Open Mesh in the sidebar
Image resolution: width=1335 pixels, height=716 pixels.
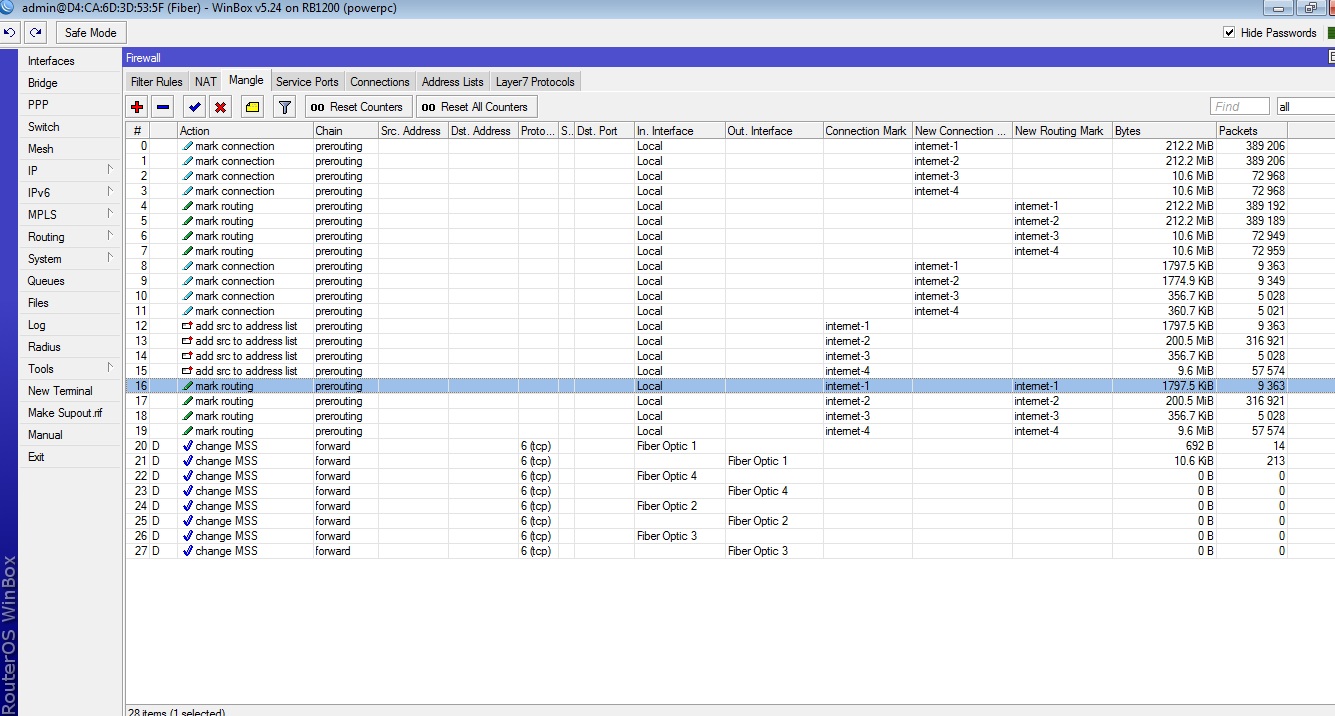point(70,149)
